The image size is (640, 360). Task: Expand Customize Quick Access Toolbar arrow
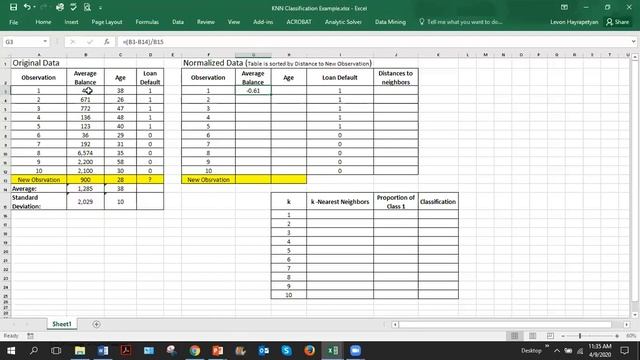[100, 8]
